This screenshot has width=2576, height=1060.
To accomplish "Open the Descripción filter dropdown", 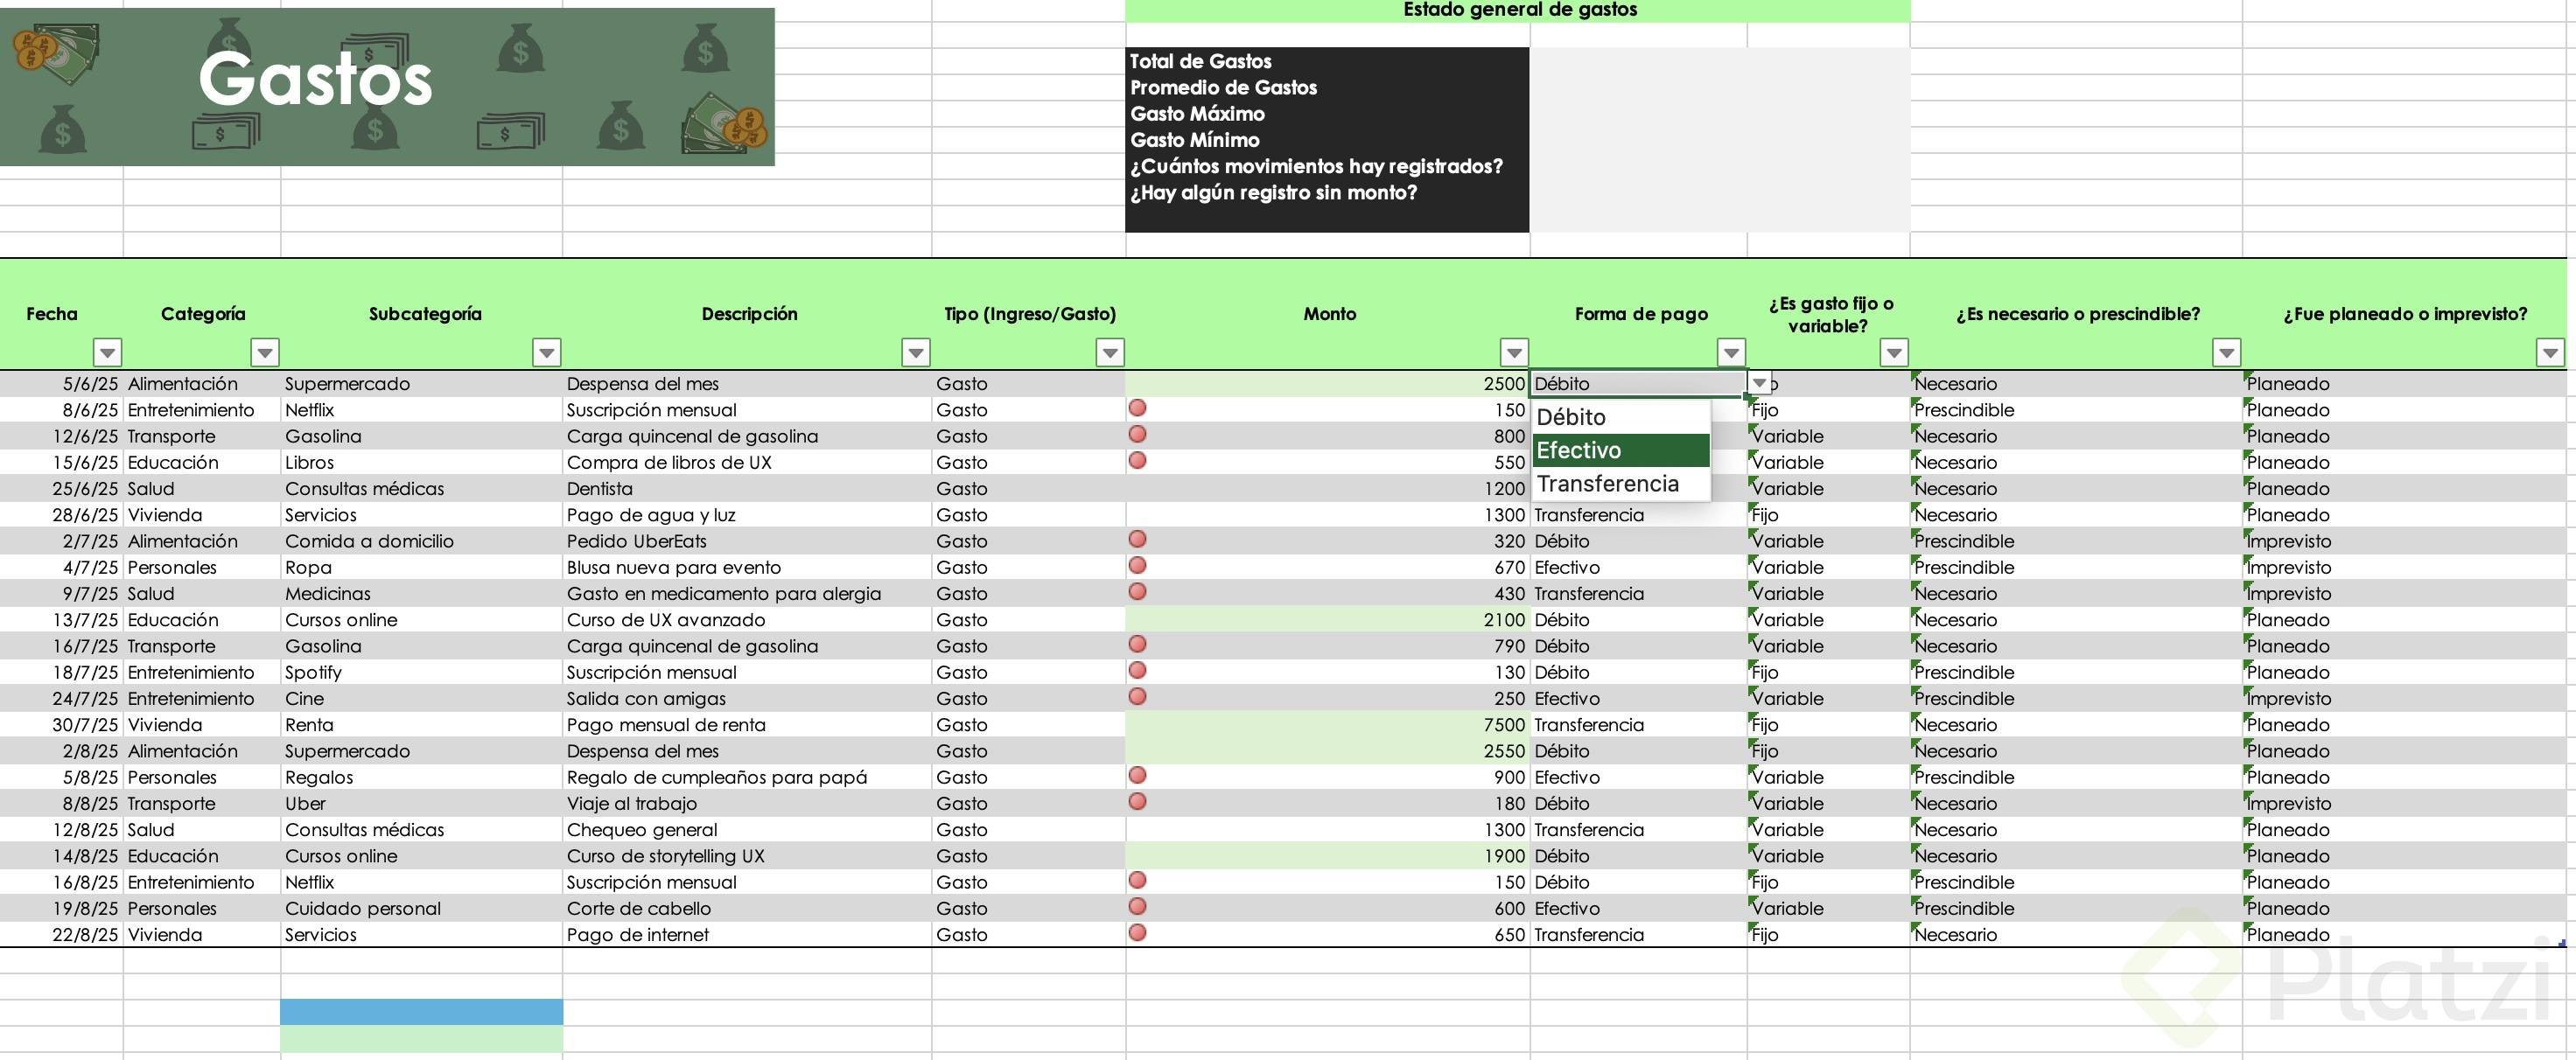I will pyautogui.click(x=915, y=352).
